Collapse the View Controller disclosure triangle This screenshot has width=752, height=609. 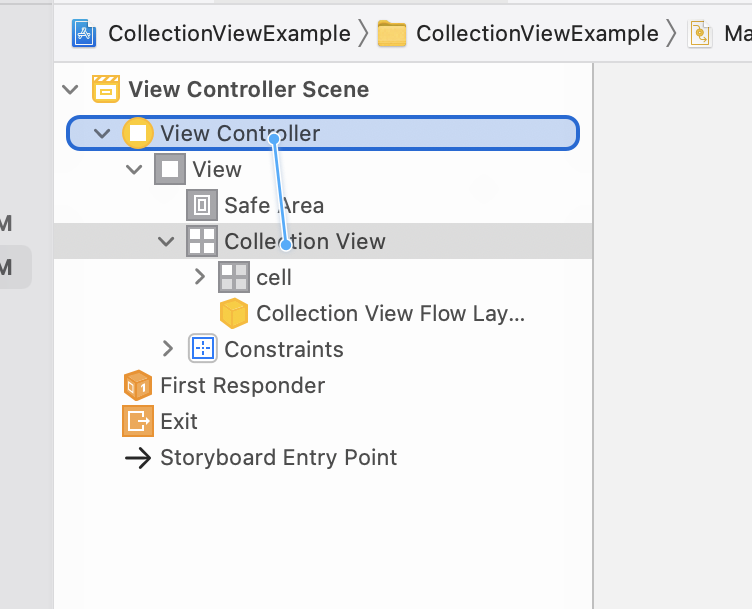click(102, 133)
